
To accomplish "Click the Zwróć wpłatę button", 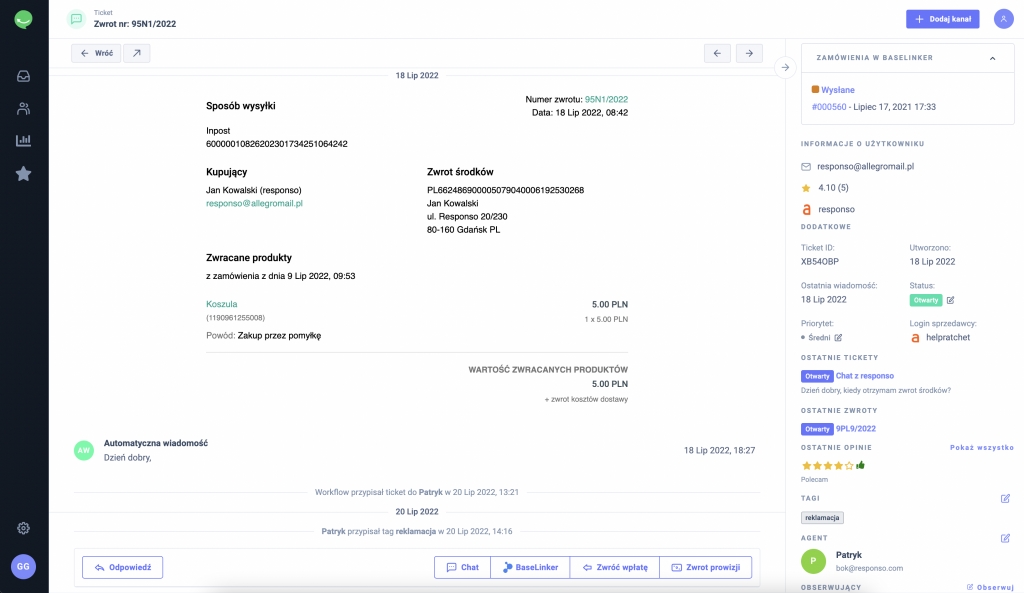I will point(614,567).
